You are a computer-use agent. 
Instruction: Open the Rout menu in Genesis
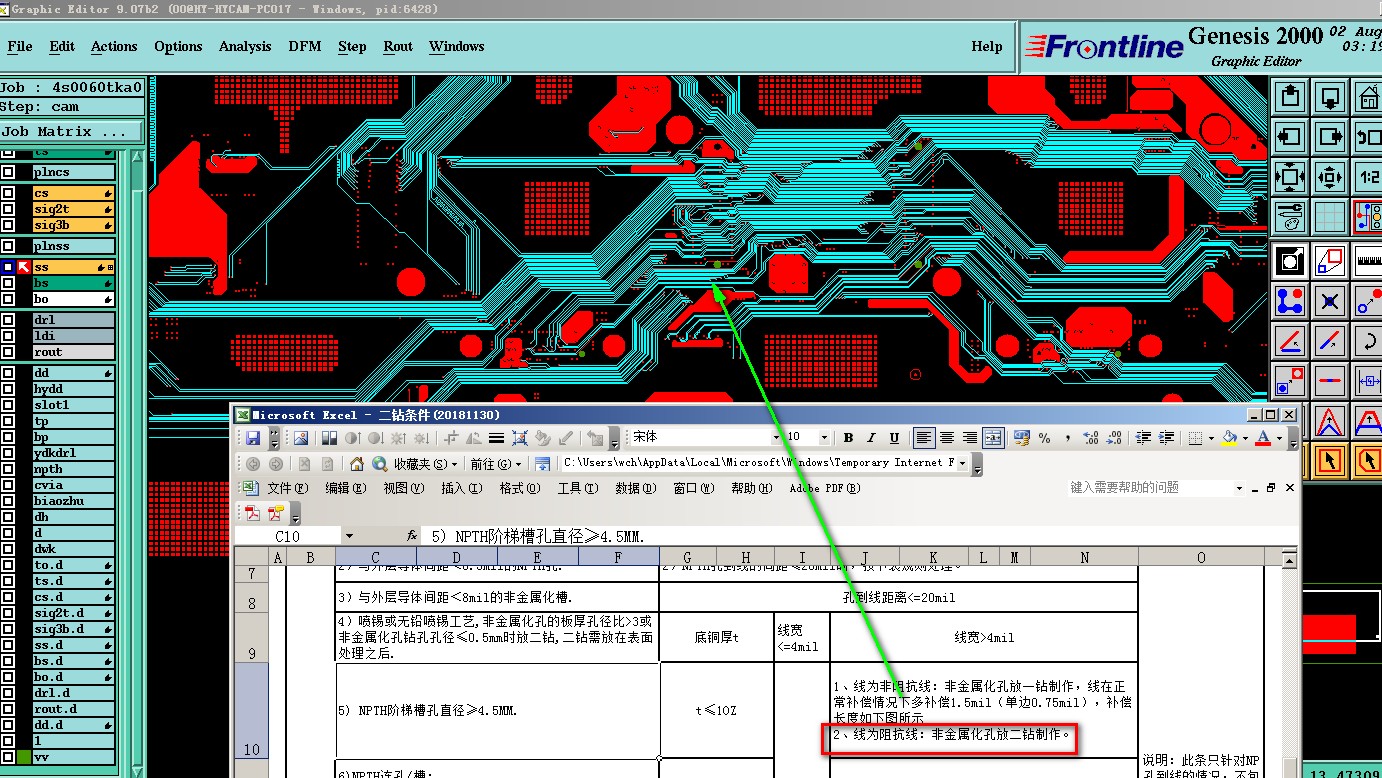click(x=398, y=46)
